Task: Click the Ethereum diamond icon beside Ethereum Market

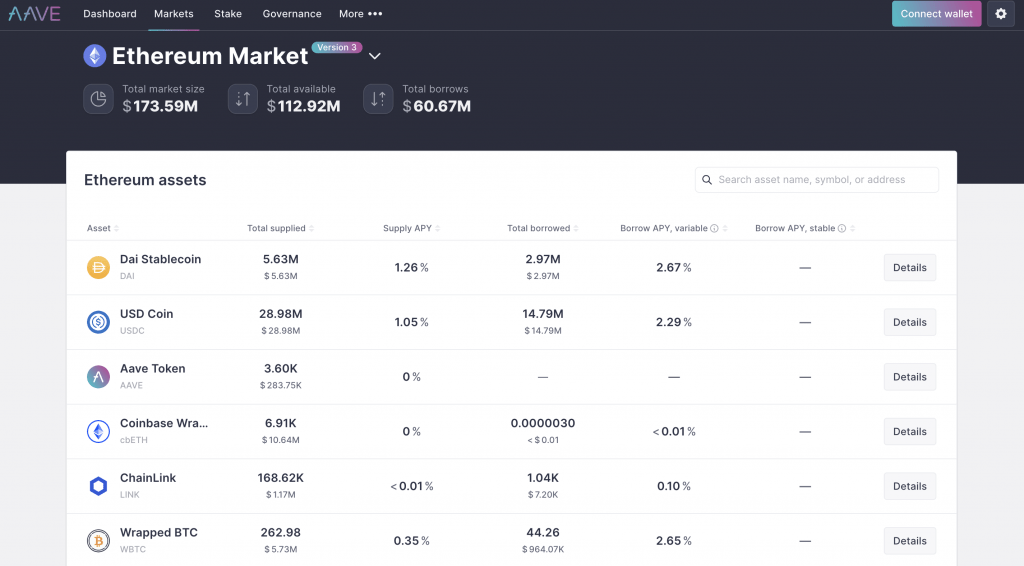Action: (95, 56)
